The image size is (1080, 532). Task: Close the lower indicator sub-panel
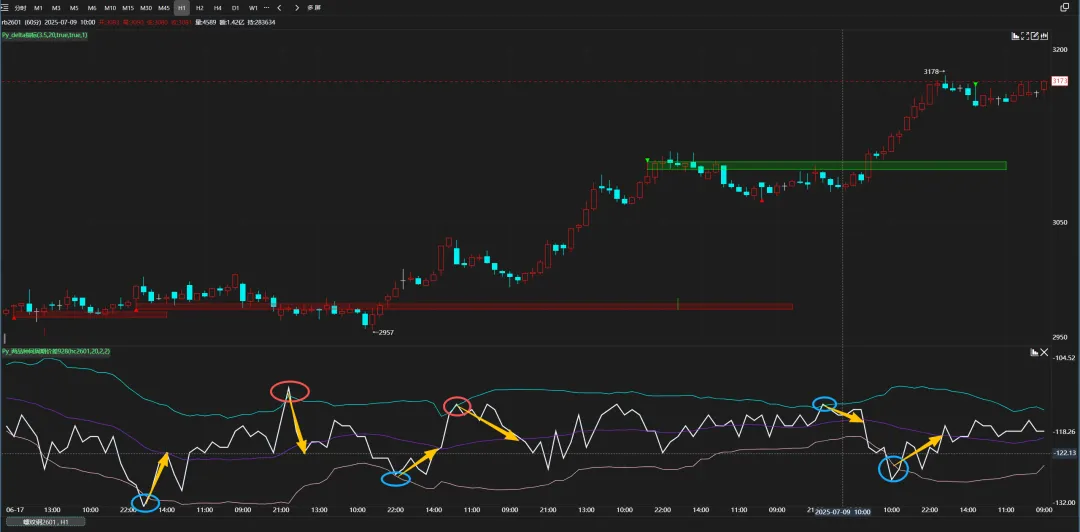click(1045, 352)
